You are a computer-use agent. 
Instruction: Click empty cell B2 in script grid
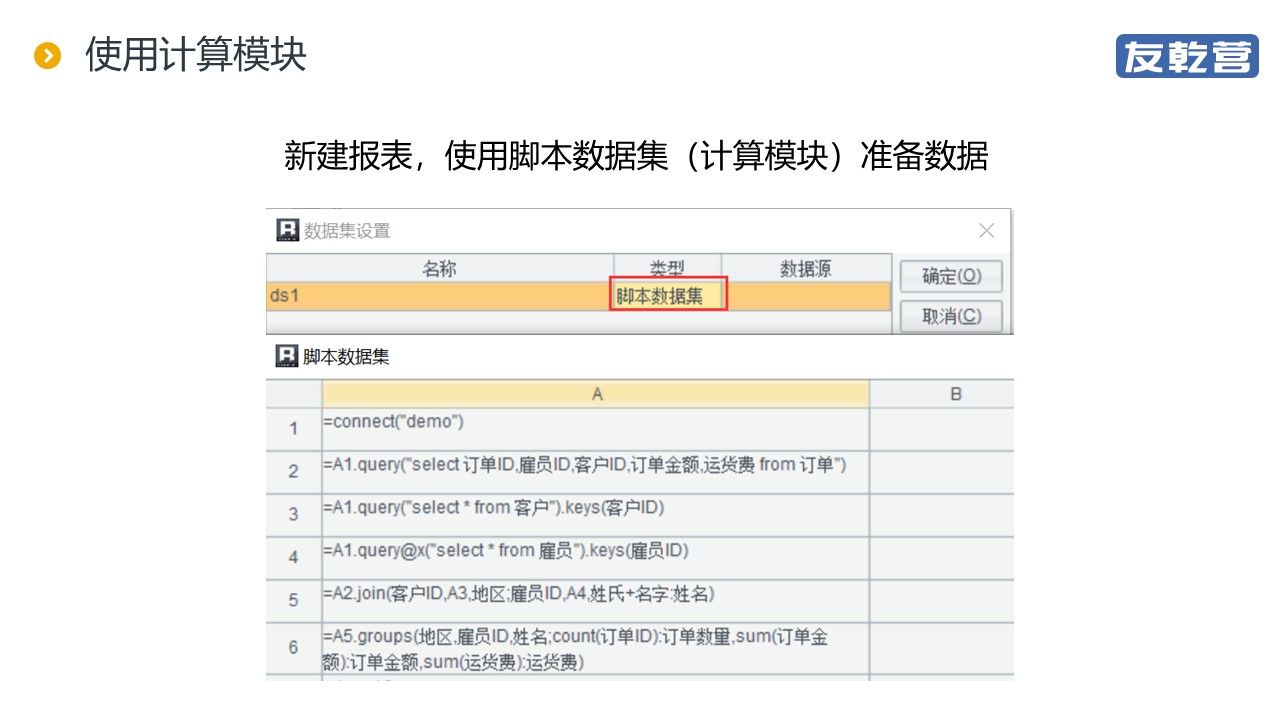(942, 472)
